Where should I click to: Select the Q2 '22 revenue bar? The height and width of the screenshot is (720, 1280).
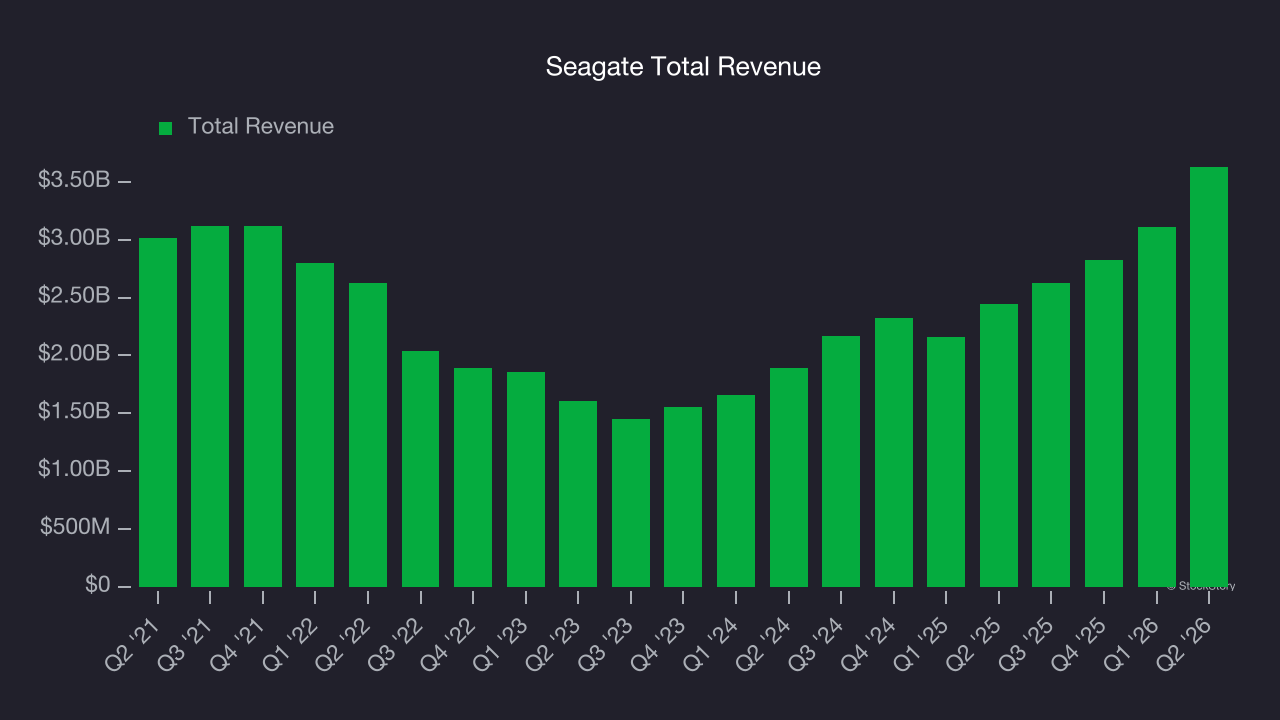[x=368, y=435]
